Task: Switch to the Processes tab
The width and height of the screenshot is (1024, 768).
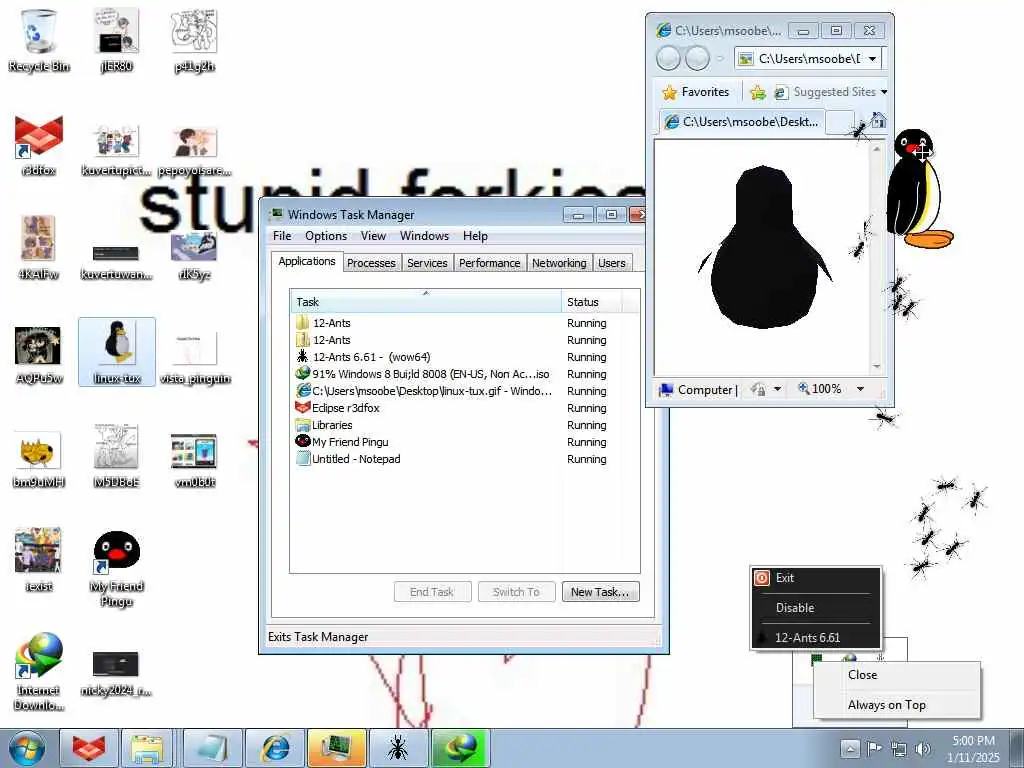Action: click(371, 263)
